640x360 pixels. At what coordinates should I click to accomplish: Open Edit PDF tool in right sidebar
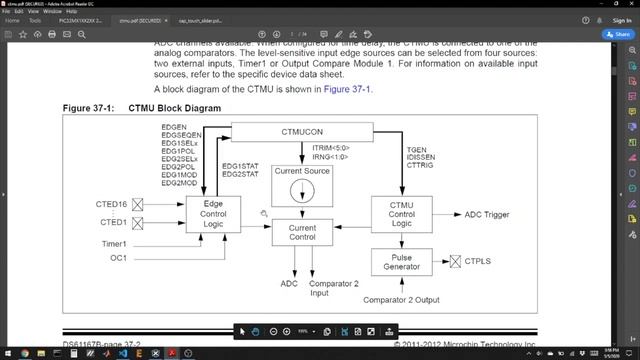click(632, 96)
